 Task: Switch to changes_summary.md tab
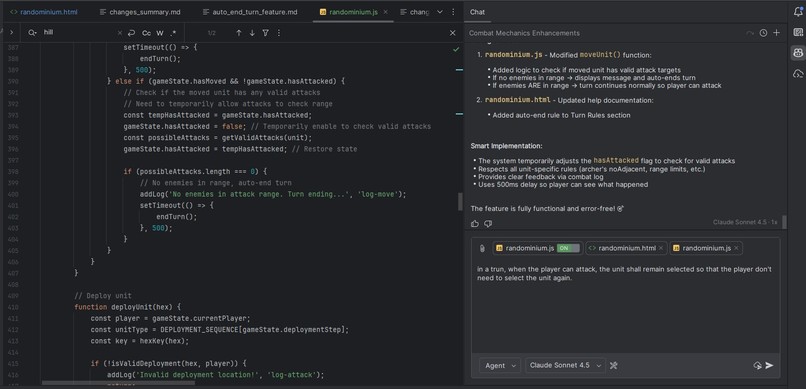point(139,12)
